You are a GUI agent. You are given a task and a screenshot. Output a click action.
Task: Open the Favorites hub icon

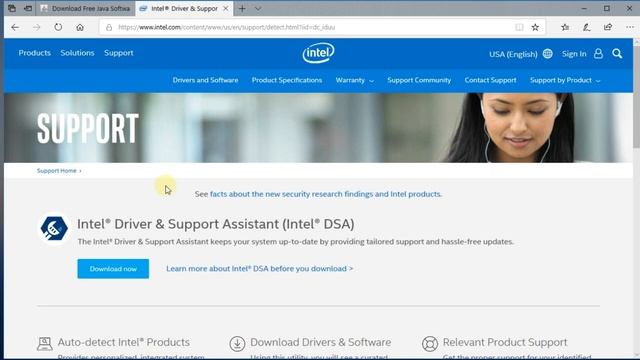[x=565, y=27]
